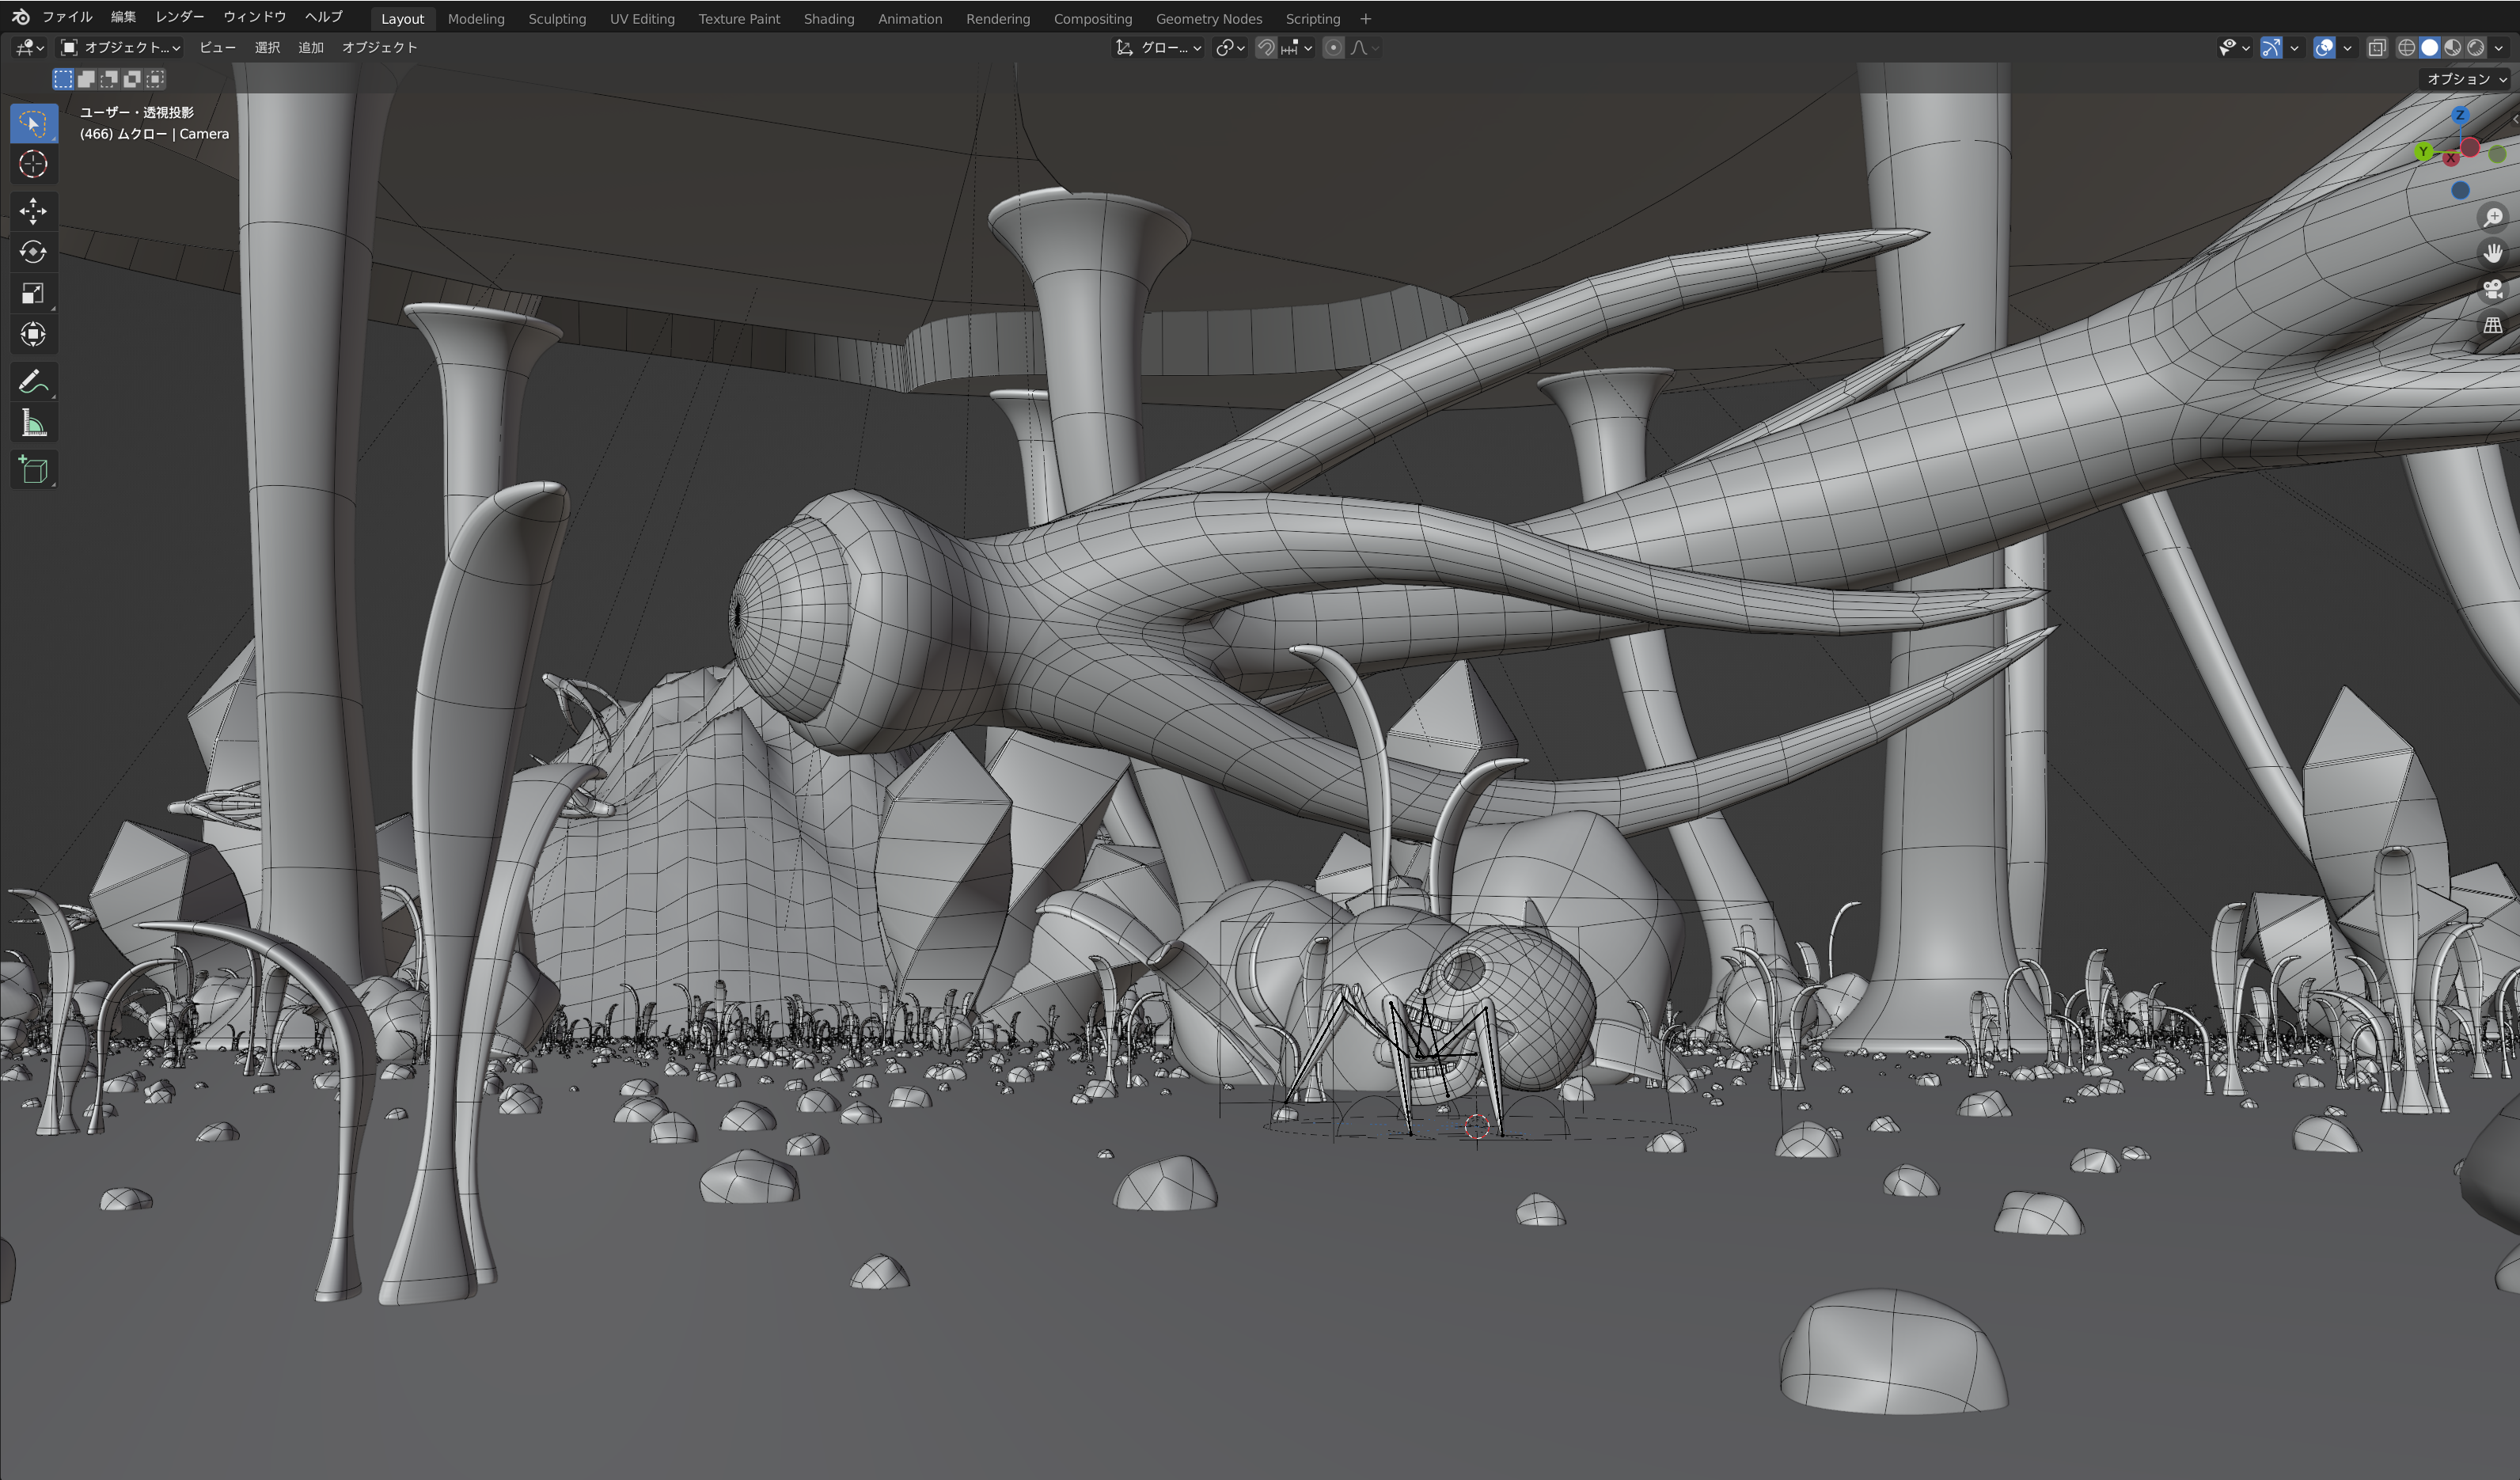Open the pivot point dropdown
This screenshot has width=2520, height=1480.
[x=1230, y=48]
